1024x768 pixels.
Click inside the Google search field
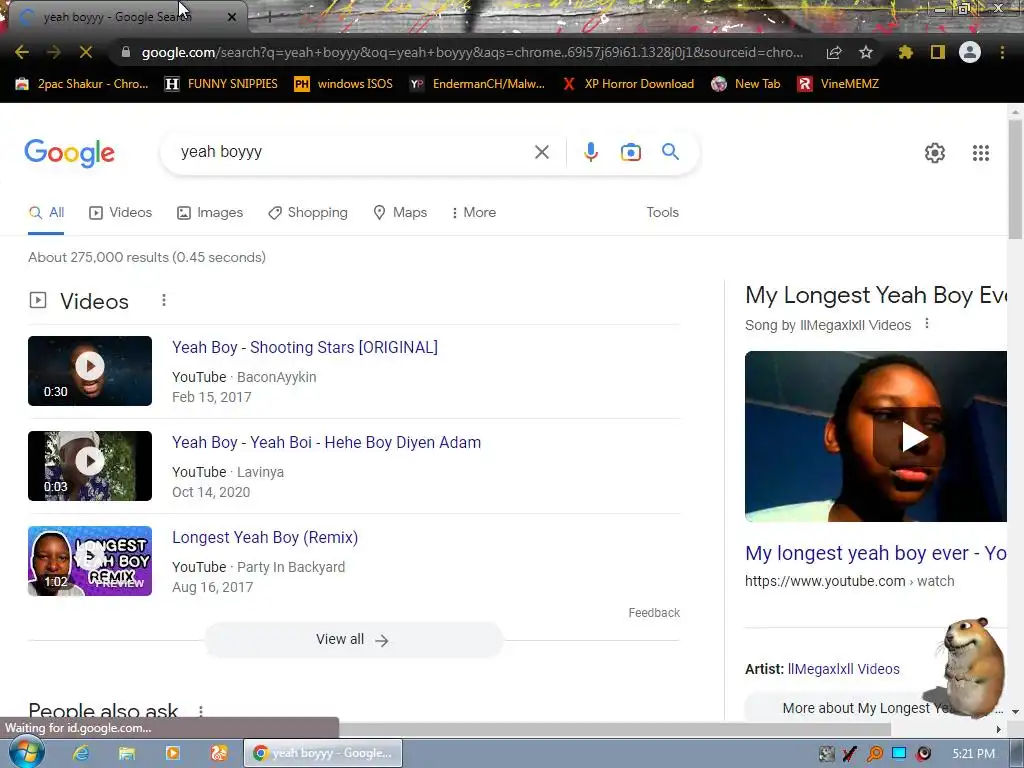(353, 152)
